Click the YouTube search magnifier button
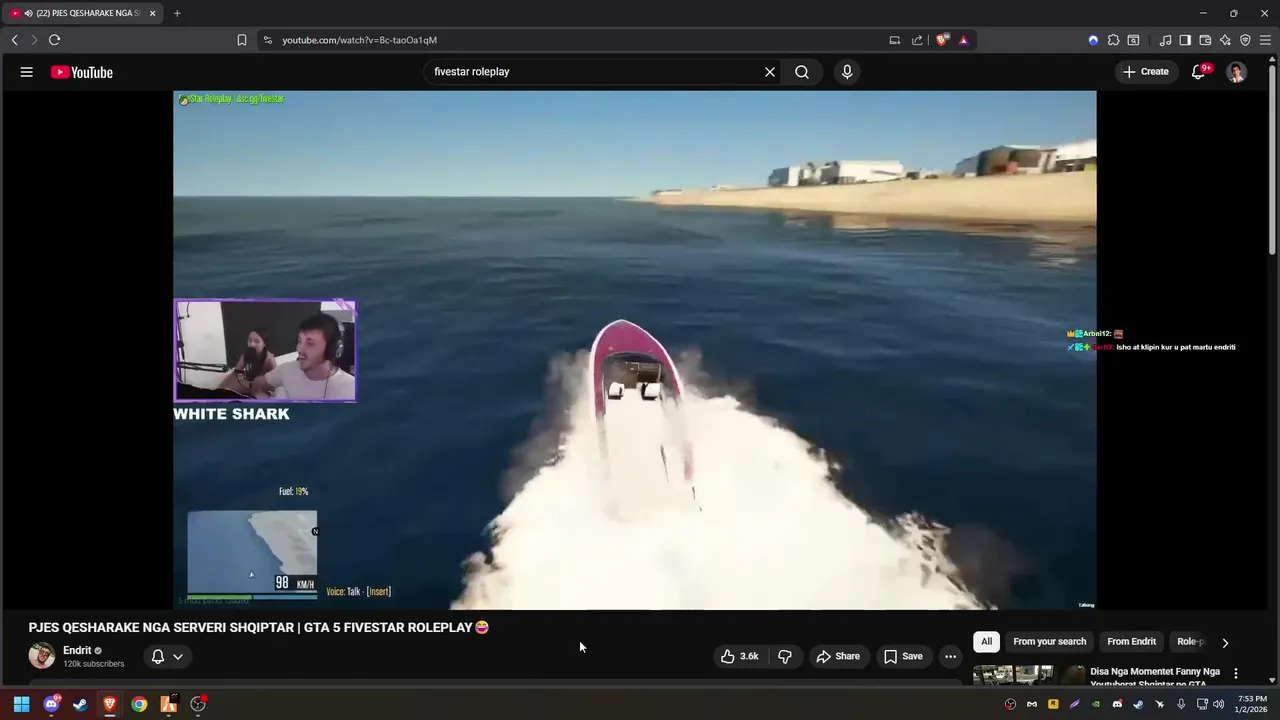This screenshot has width=1280, height=720. (x=802, y=72)
